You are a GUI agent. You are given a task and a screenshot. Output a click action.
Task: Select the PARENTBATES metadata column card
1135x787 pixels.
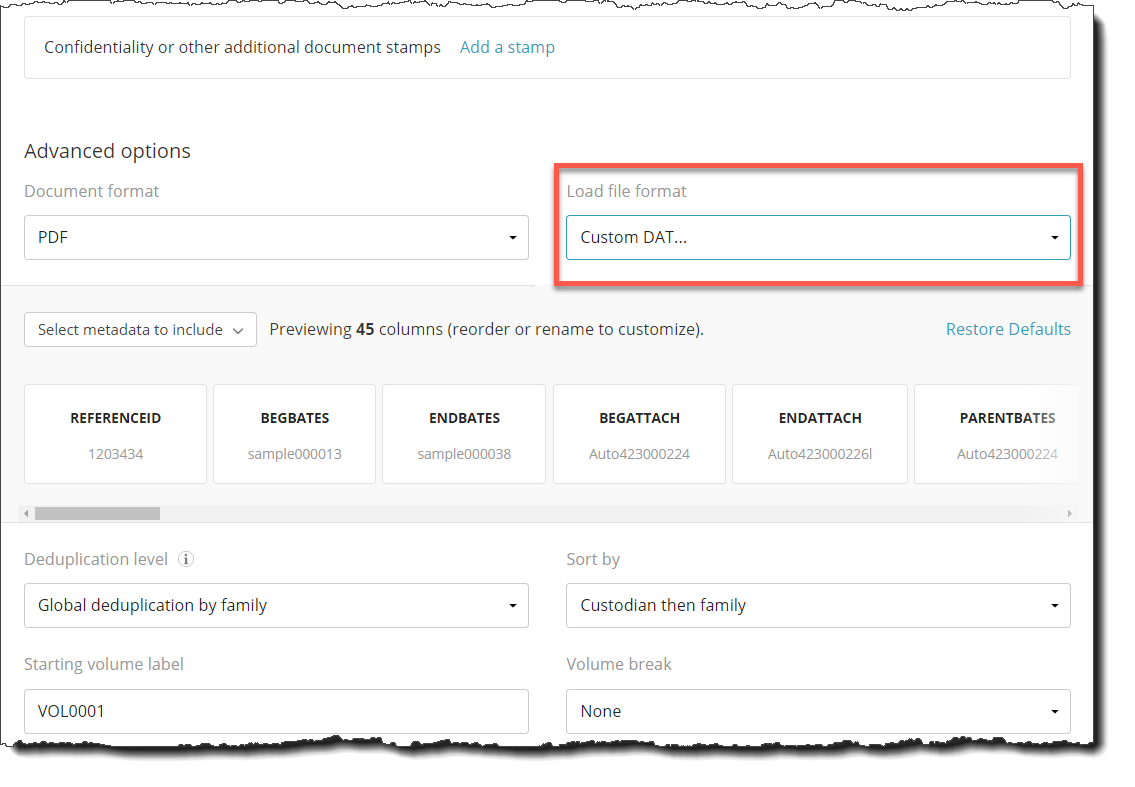point(1000,434)
